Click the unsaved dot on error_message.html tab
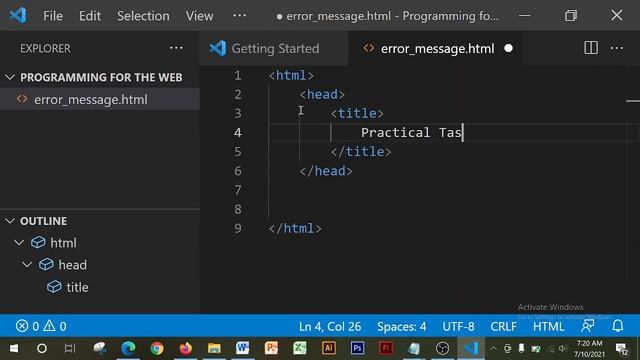640x360 pixels. click(x=508, y=49)
